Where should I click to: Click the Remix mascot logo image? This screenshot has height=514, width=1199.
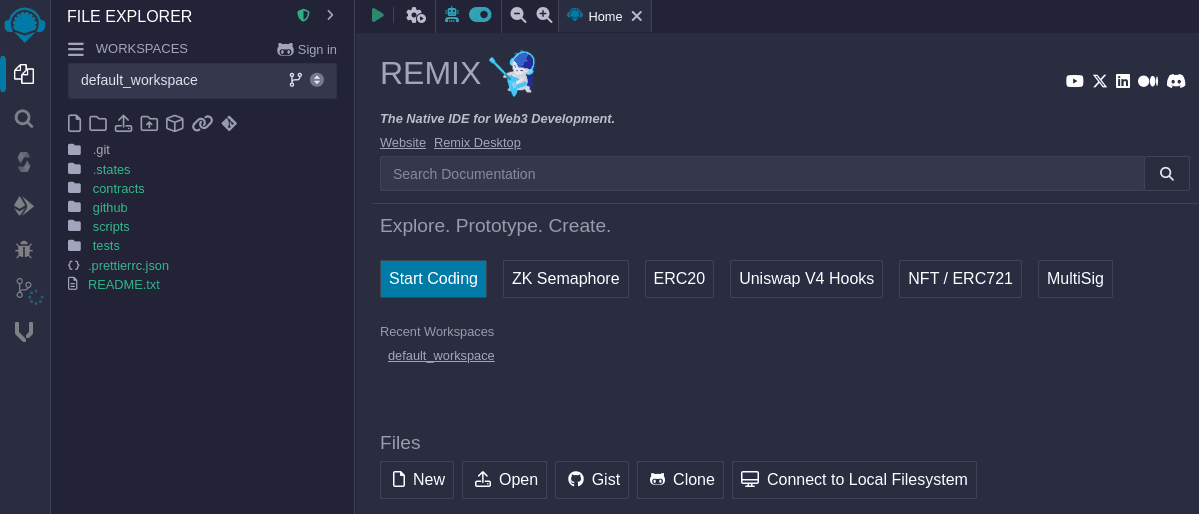click(x=514, y=73)
